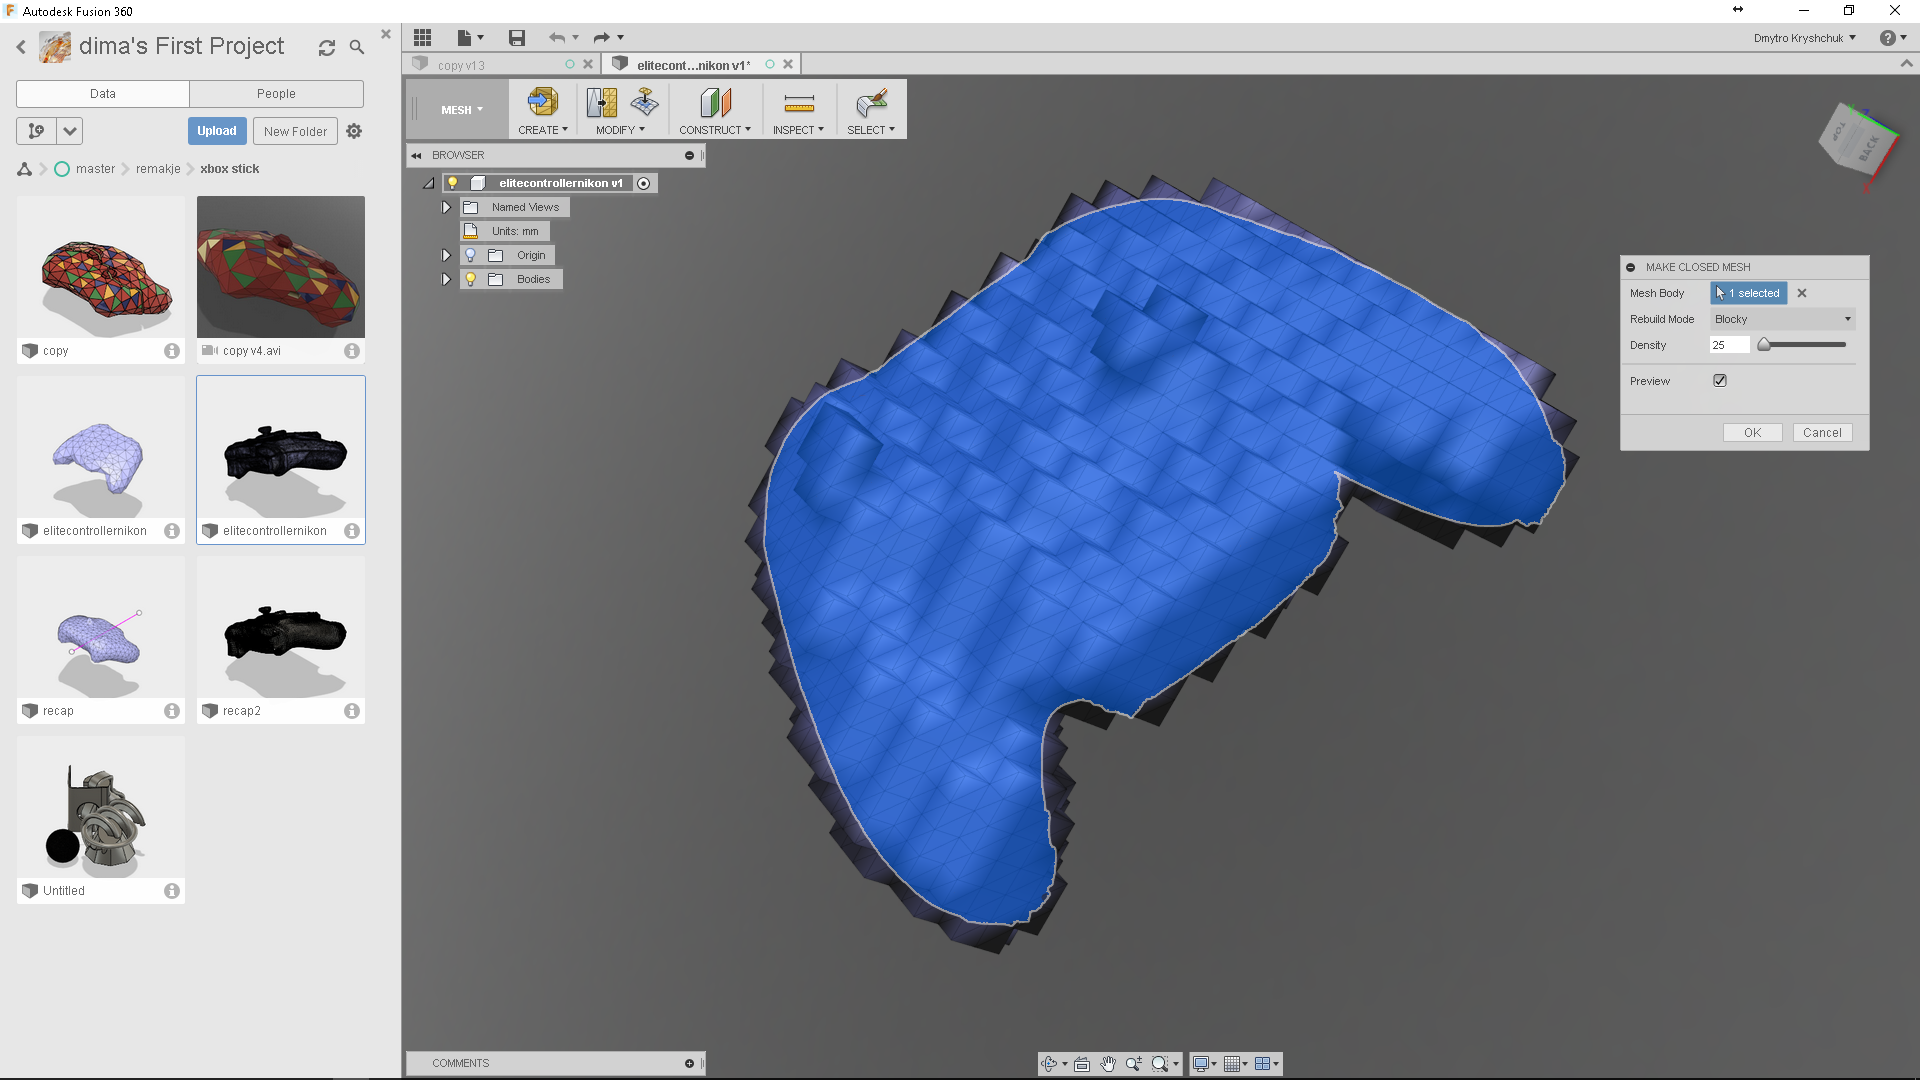Open the CREATE menu
The width and height of the screenshot is (1920, 1080).
coord(543,130)
